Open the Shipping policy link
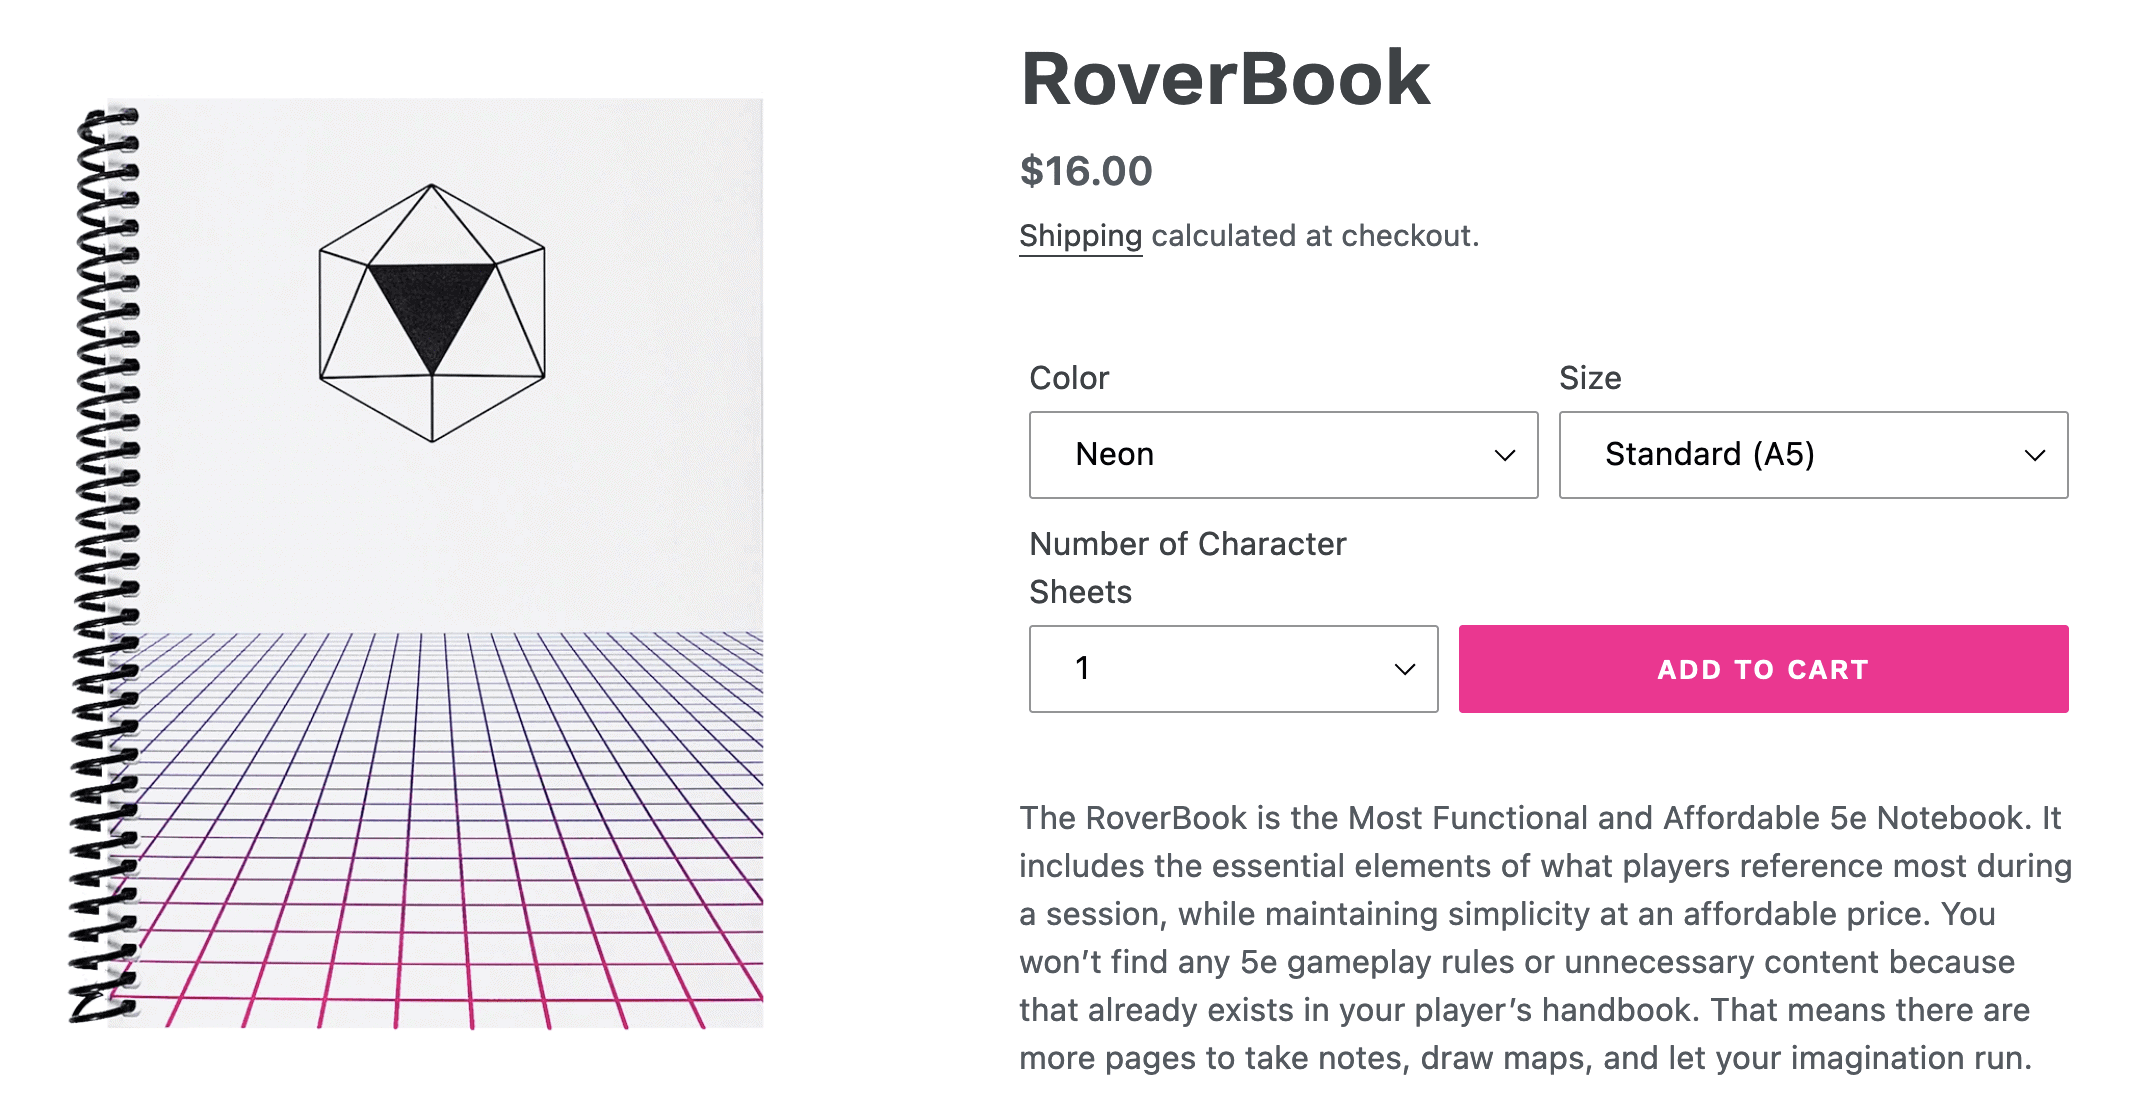The width and height of the screenshot is (2138, 1116). click(x=1079, y=236)
